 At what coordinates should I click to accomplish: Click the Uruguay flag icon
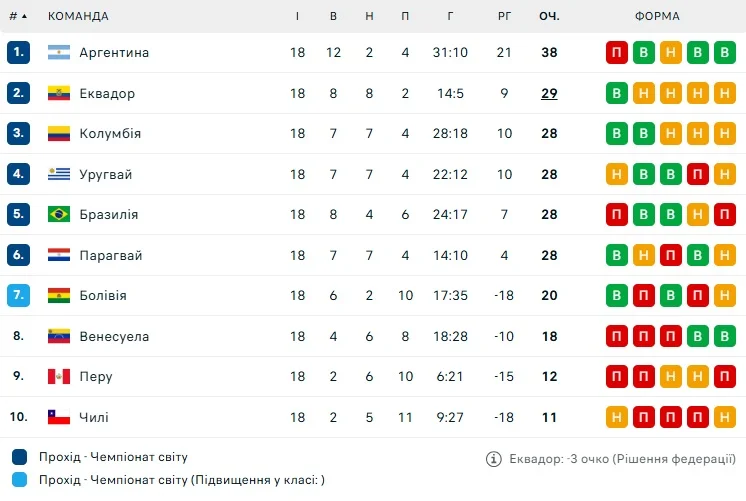coord(59,175)
